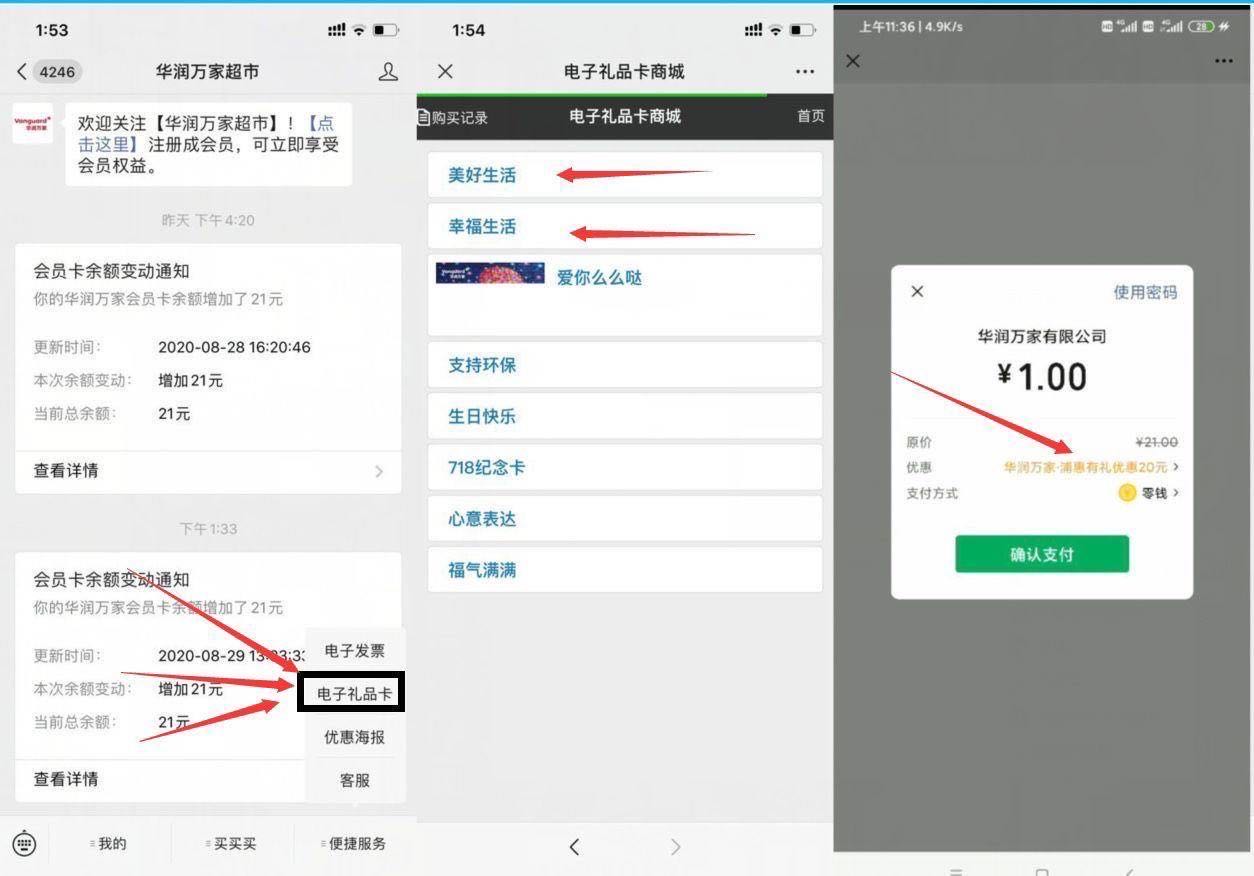This screenshot has height=876, width=1254.
Task: Close the gray payment screen with top X
Action: pos(853,61)
